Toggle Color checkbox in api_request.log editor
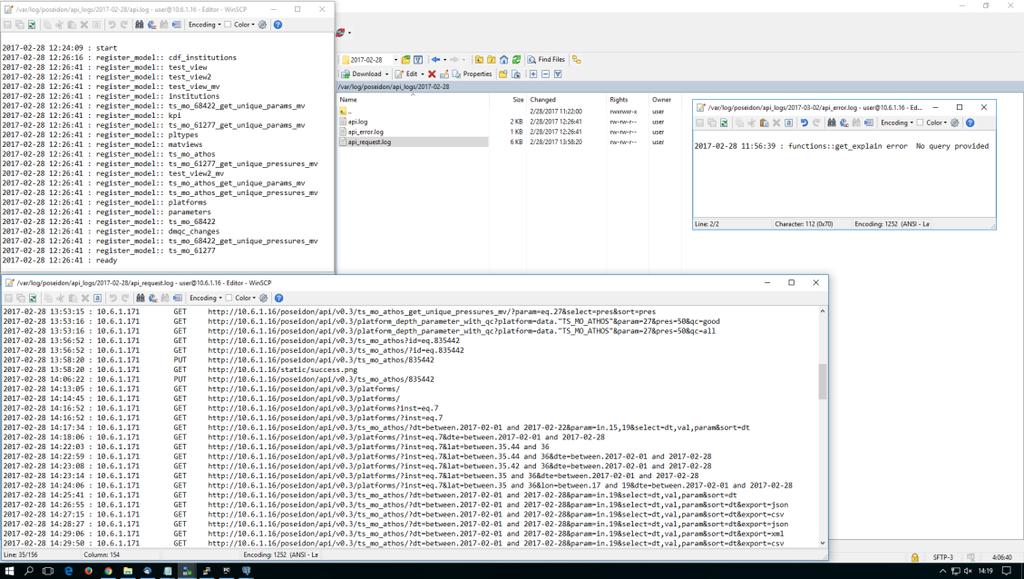 click(229, 298)
